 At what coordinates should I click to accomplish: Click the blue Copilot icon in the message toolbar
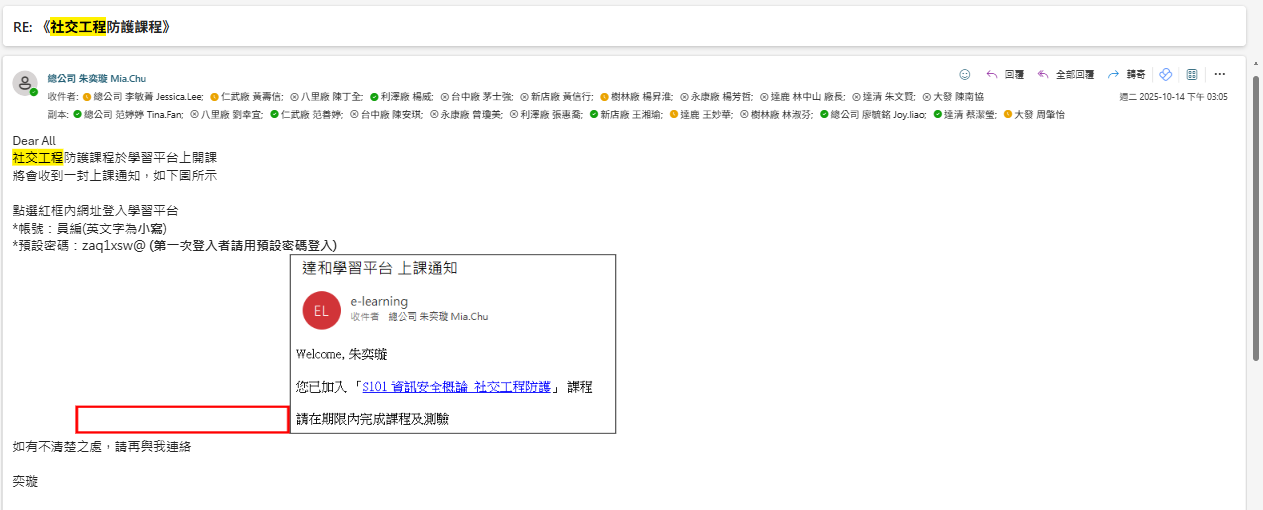pyautogui.click(x=1165, y=74)
